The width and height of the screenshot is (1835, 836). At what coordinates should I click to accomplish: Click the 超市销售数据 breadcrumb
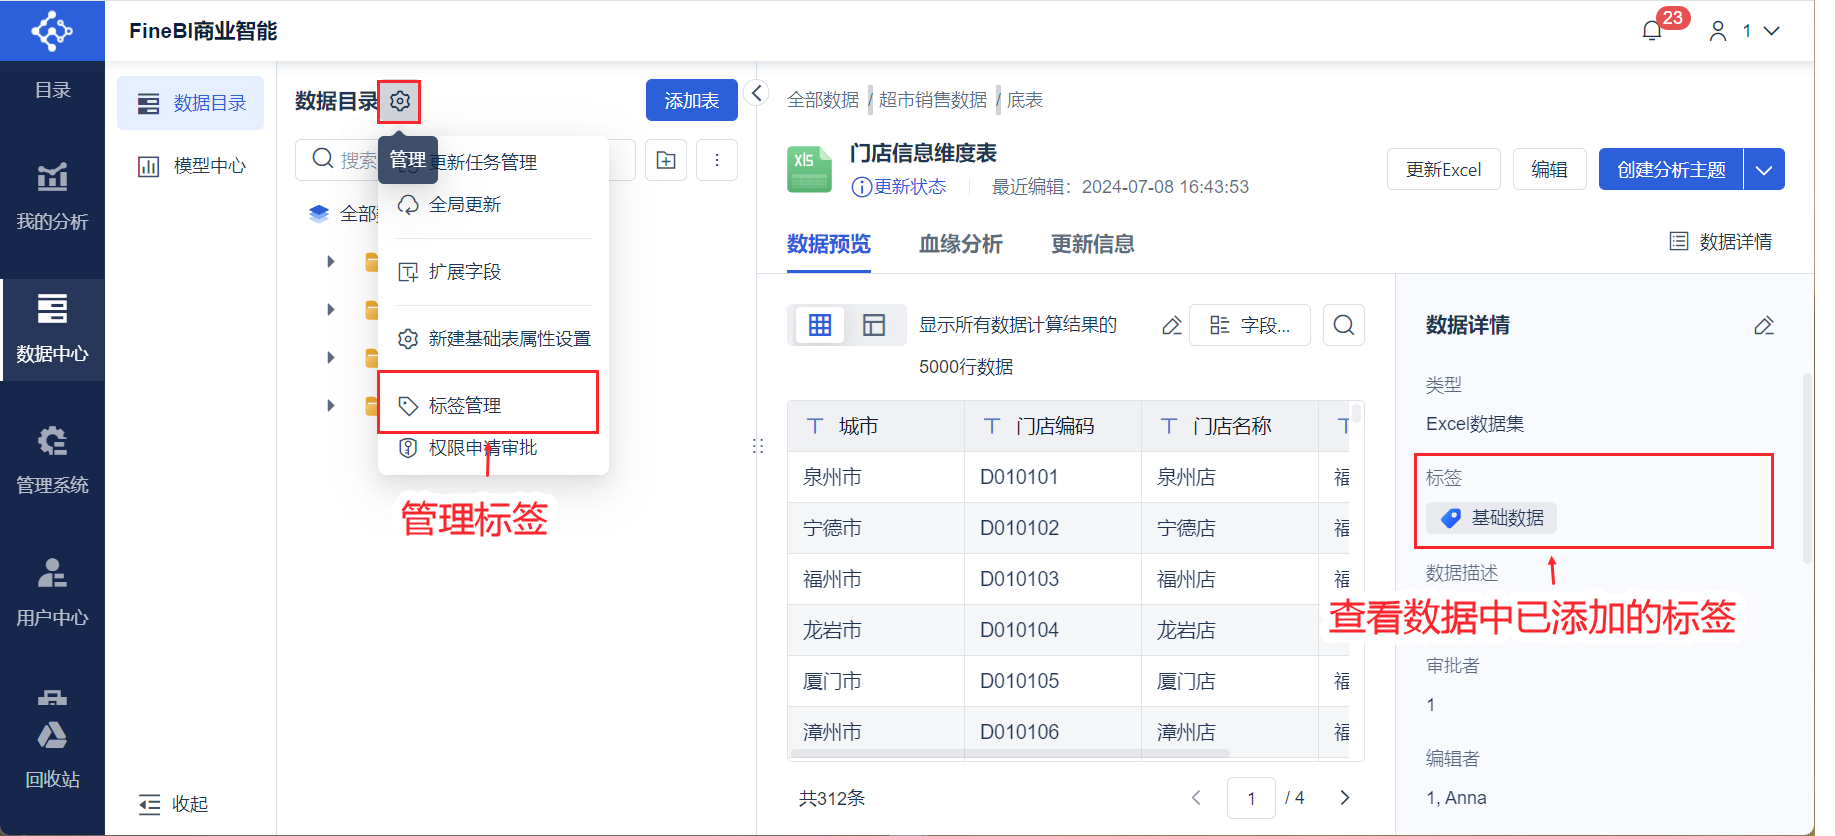933,100
